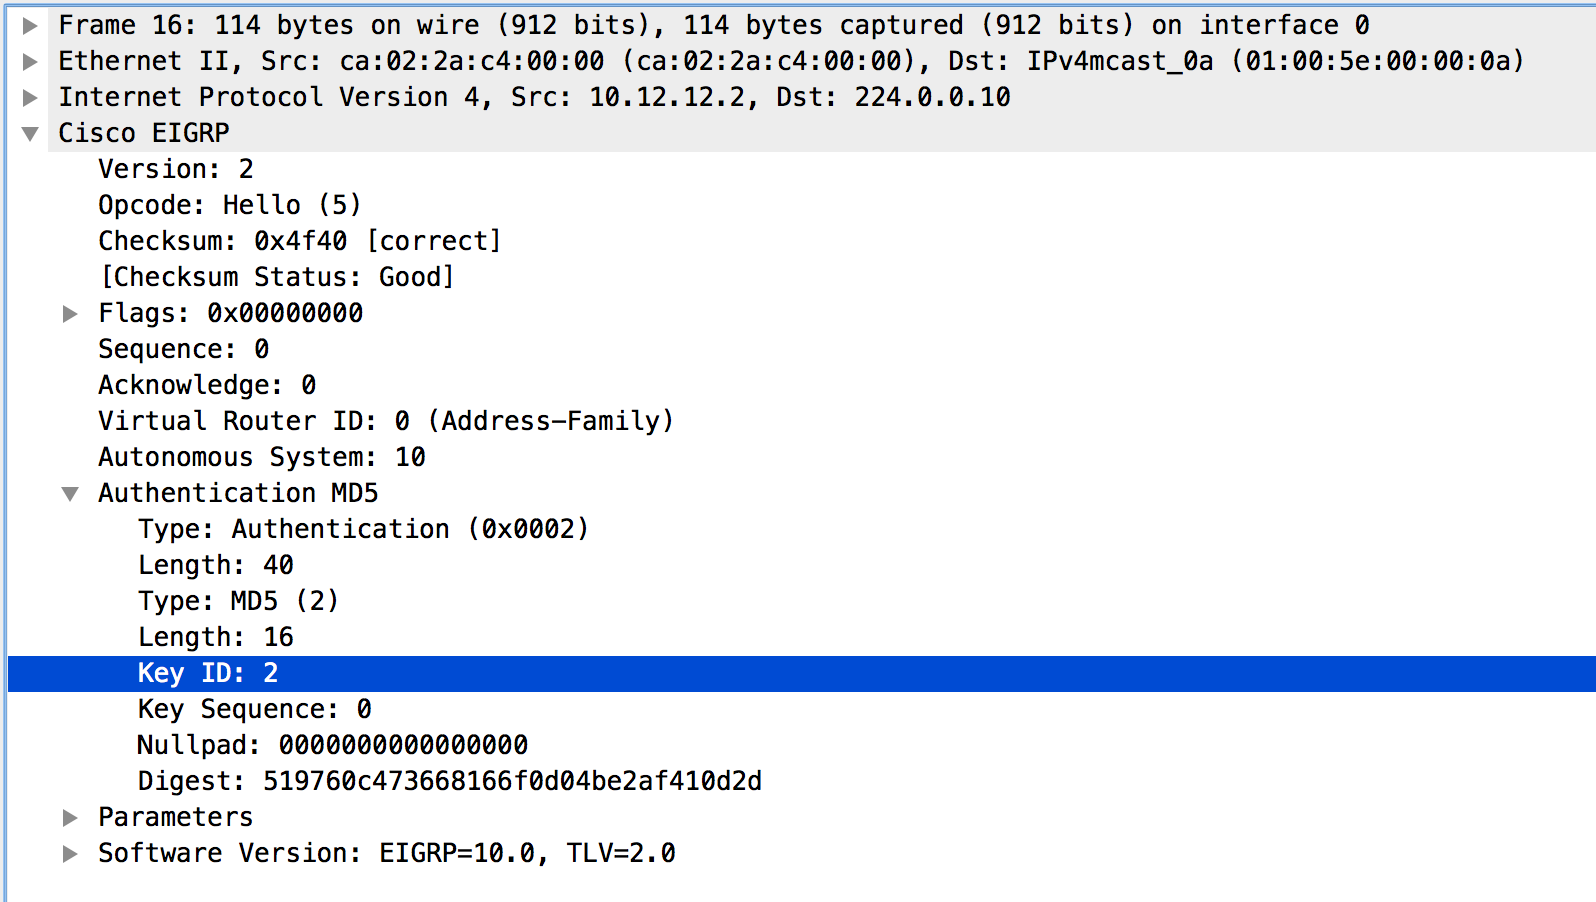Click the Checksum: 0x4f40 line
Viewport: 1596px width, 902px height.
[x=299, y=241]
